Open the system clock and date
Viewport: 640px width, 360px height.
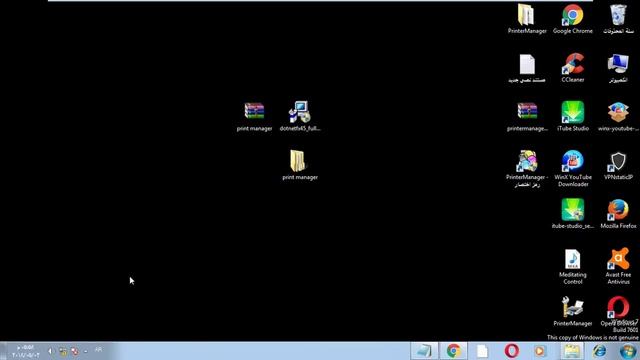pos(25,351)
